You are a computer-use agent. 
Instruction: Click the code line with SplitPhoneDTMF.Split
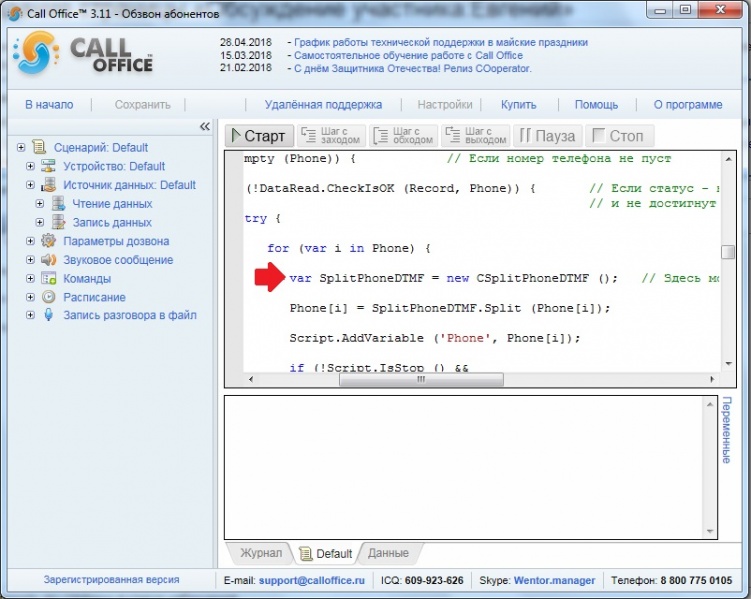coord(450,308)
